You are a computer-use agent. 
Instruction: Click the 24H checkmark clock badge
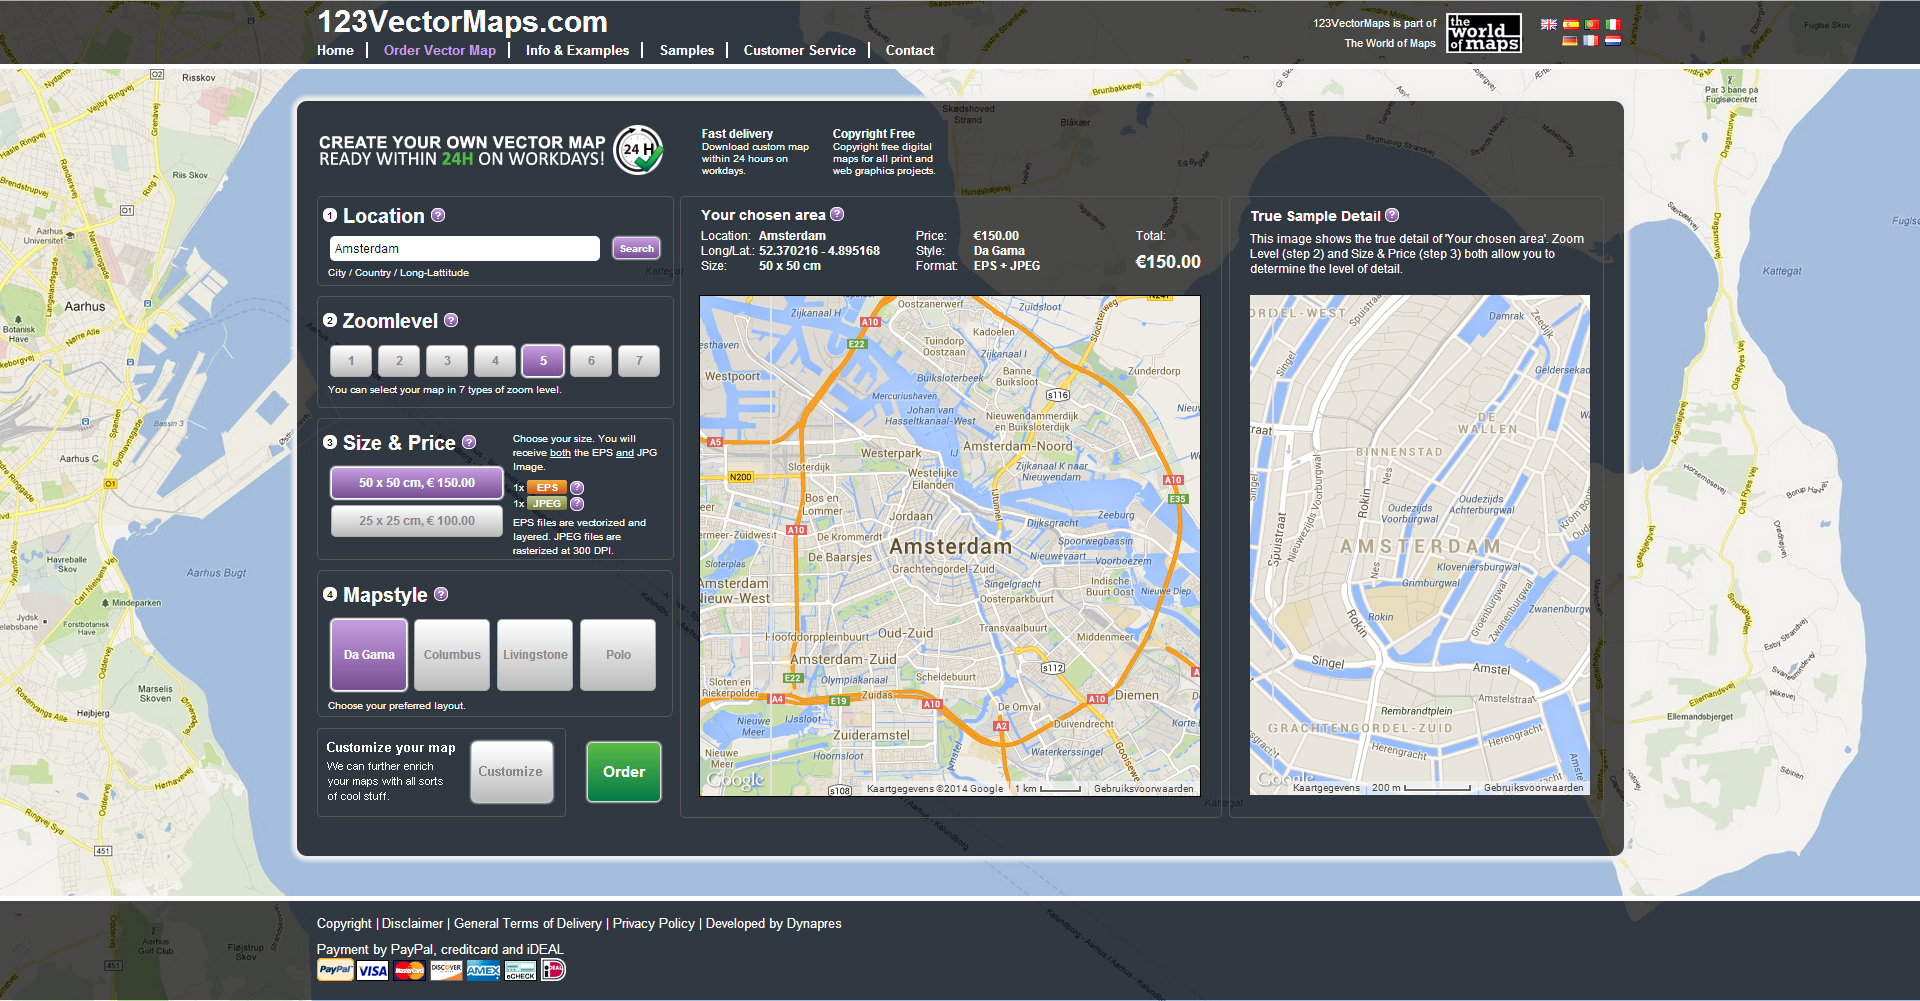(638, 150)
